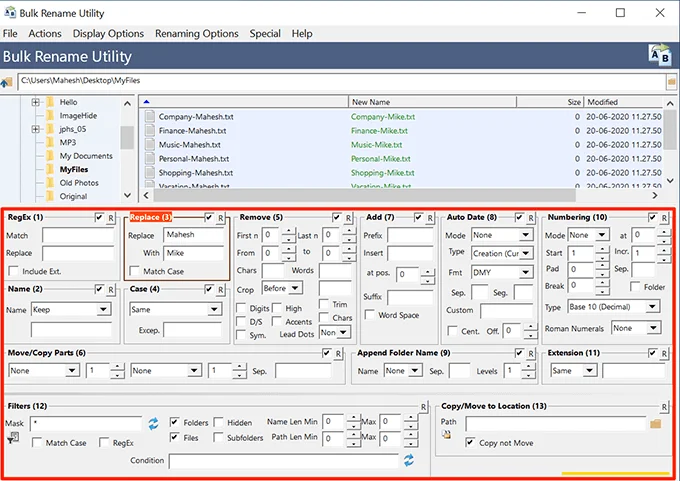Open the Renaming Options menu
680x481 pixels.
(197, 33)
